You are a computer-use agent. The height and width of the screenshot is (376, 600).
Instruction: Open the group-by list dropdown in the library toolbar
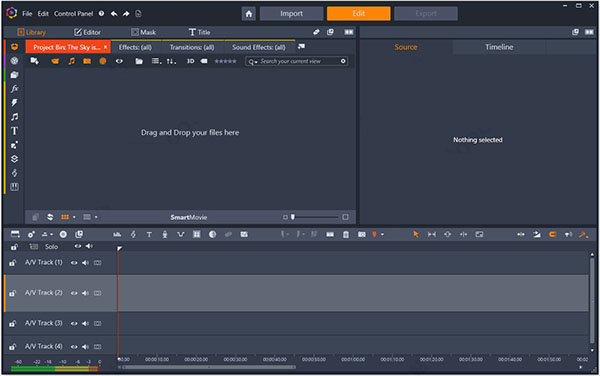pos(156,61)
